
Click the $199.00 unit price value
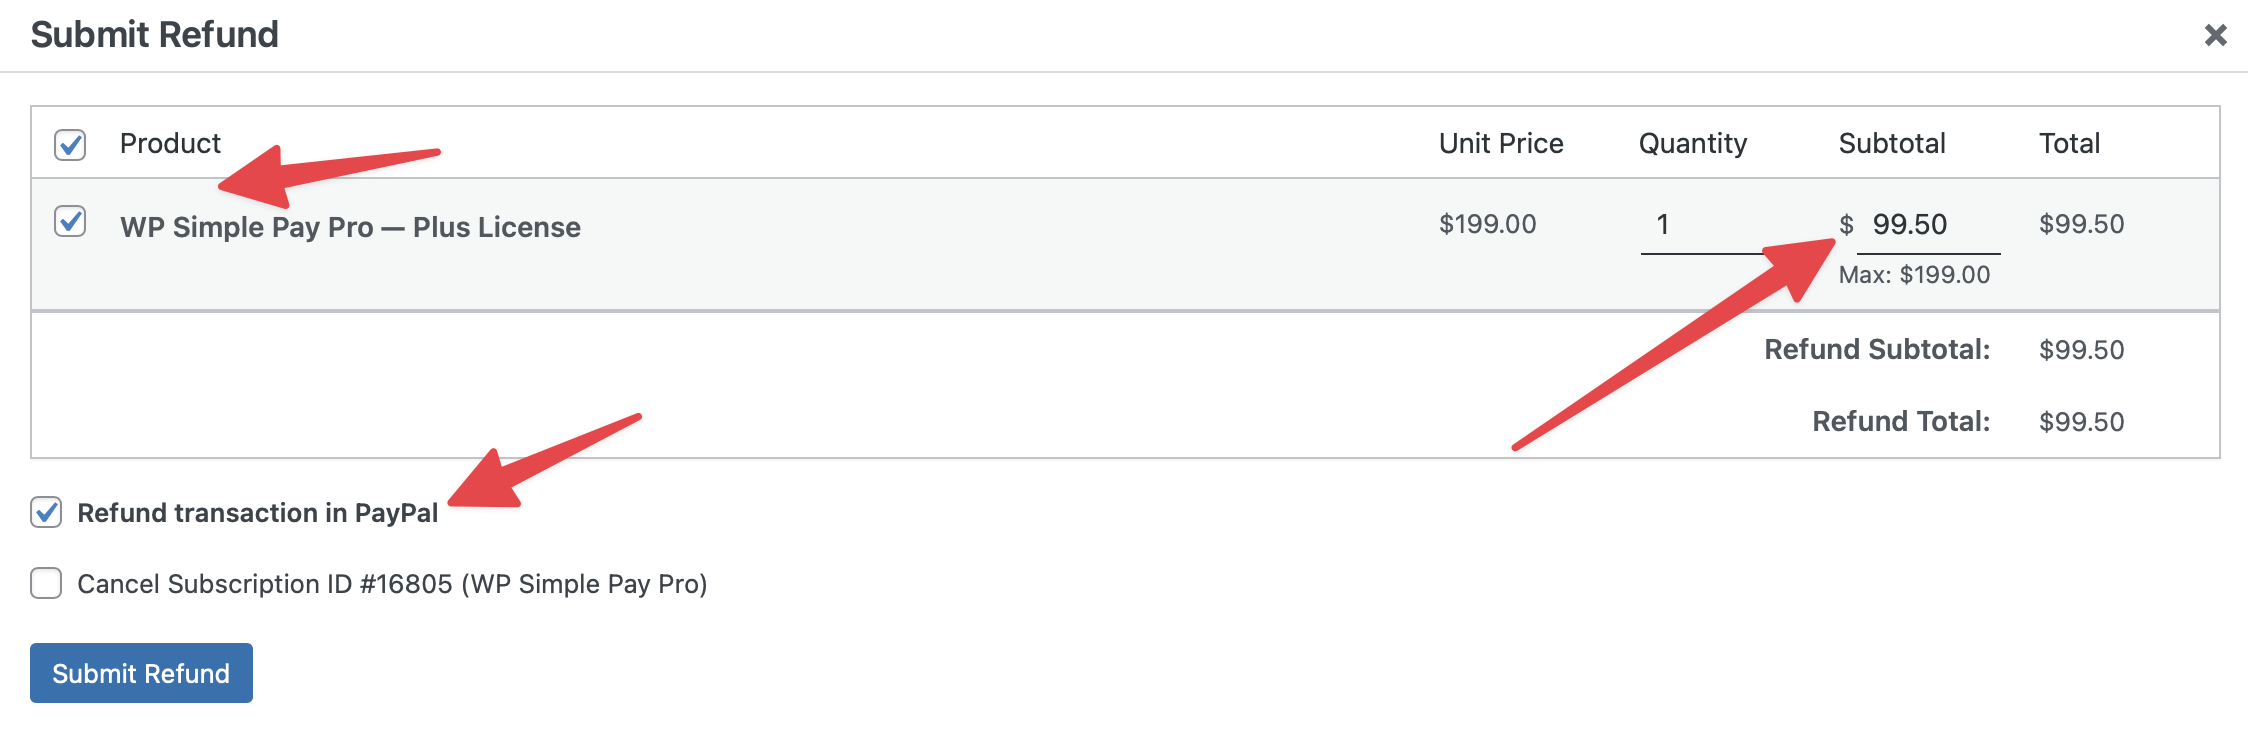click(x=1487, y=224)
